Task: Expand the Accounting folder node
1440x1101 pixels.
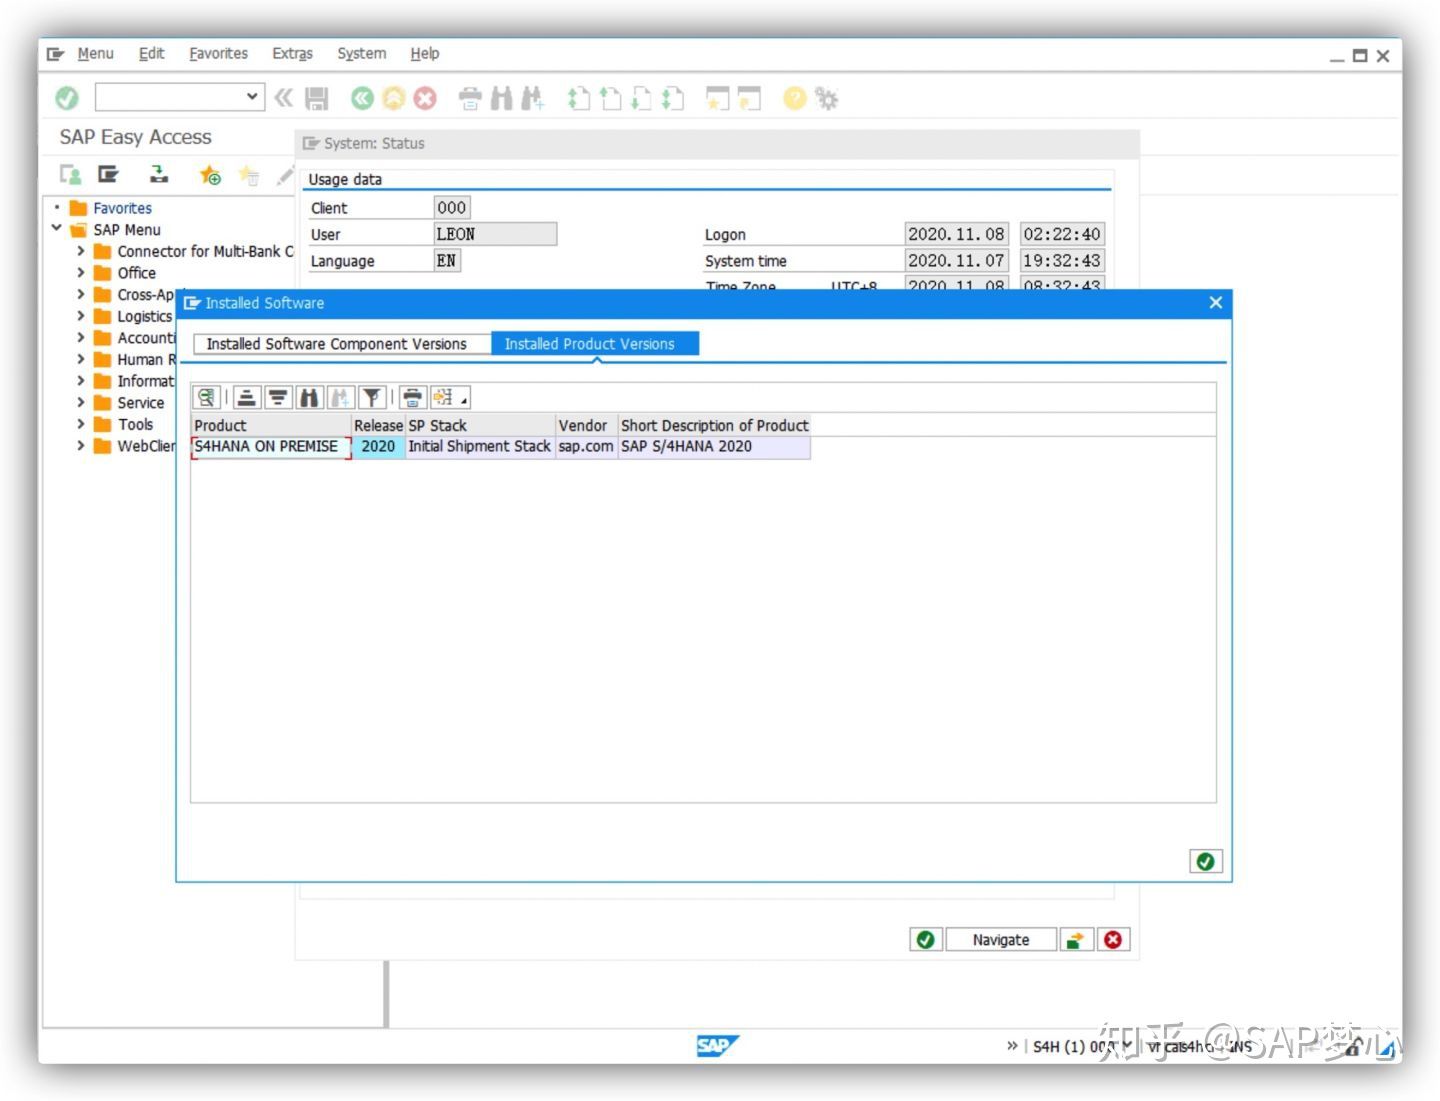Action: 81,337
